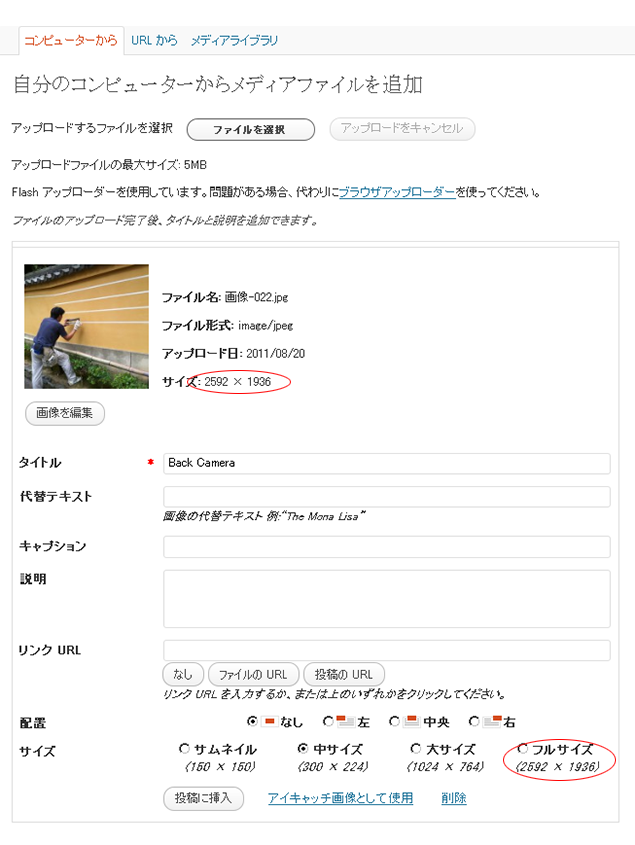Click the アイキャッチ画像として使用 link
Image resolution: width=635 pixels, height=845 pixels.
click(x=341, y=798)
